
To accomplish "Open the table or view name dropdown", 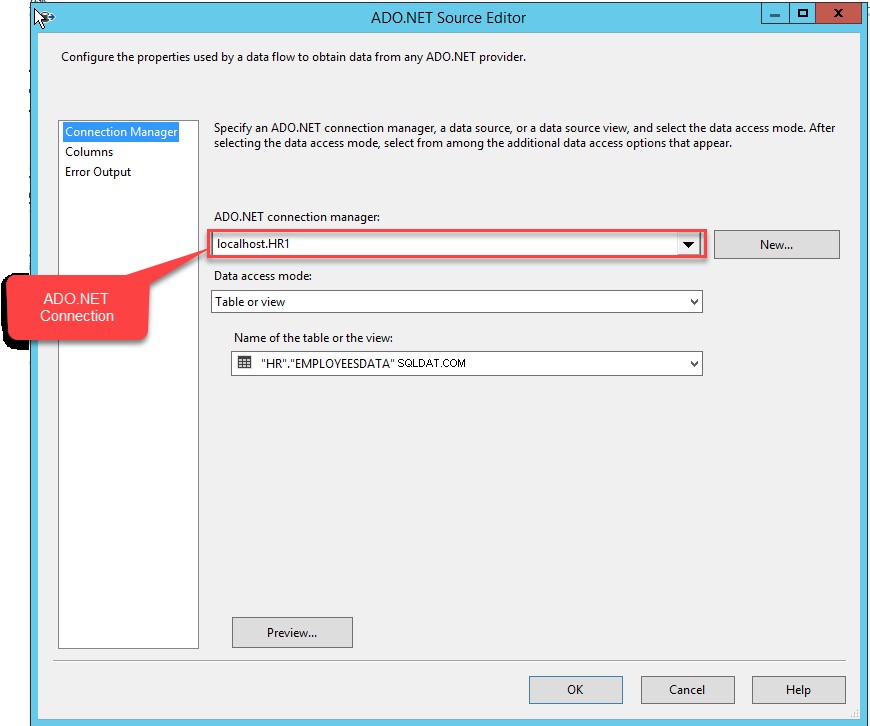I will [694, 364].
